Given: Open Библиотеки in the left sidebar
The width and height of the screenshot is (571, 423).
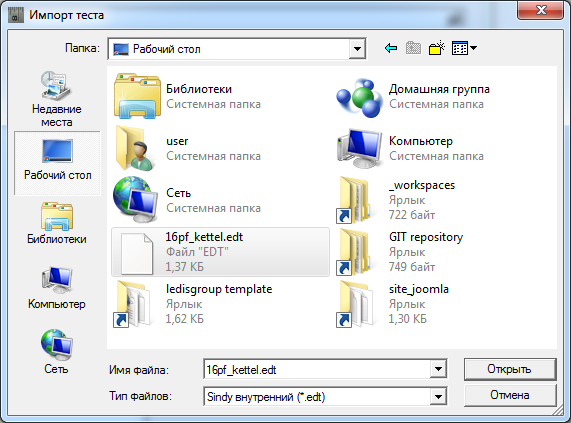Looking at the screenshot, I should [x=57, y=223].
